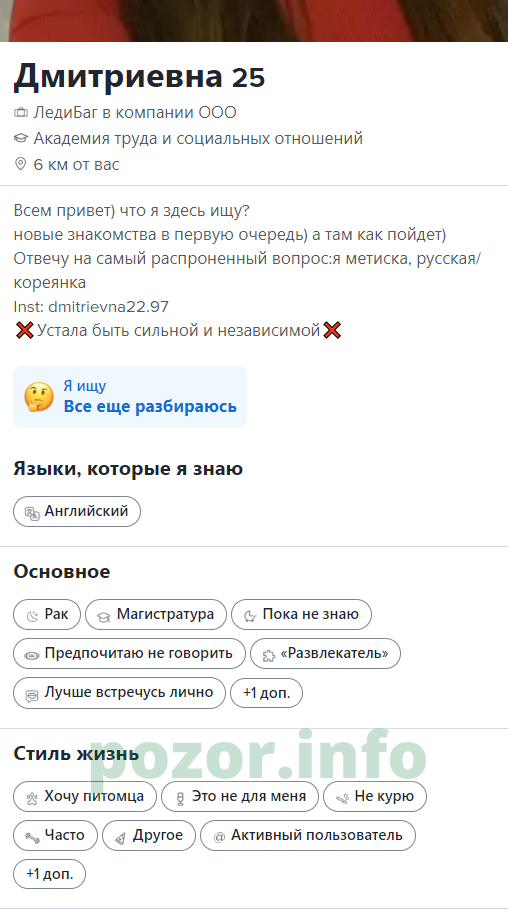The height and width of the screenshot is (924, 508).
Task: Click the location pin icon near 6 км
Action: click(21, 164)
